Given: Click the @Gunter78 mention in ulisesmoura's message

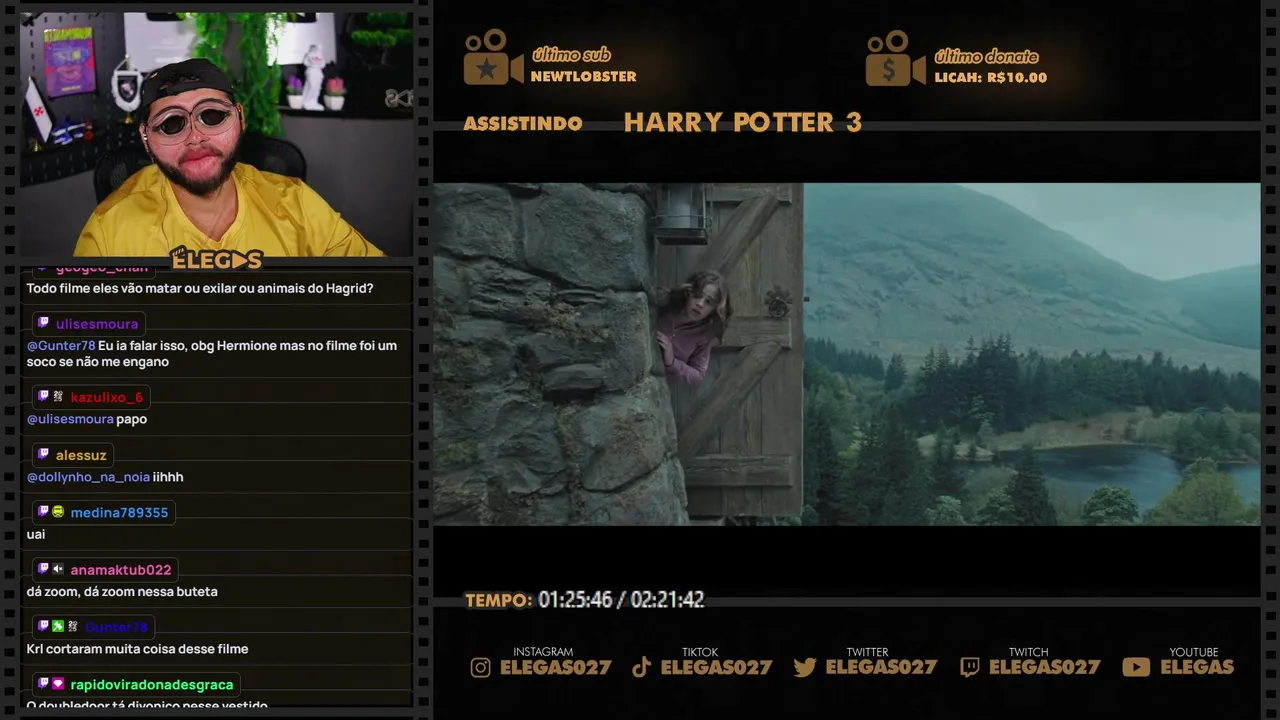Looking at the screenshot, I should pyautogui.click(x=61, y=346).
